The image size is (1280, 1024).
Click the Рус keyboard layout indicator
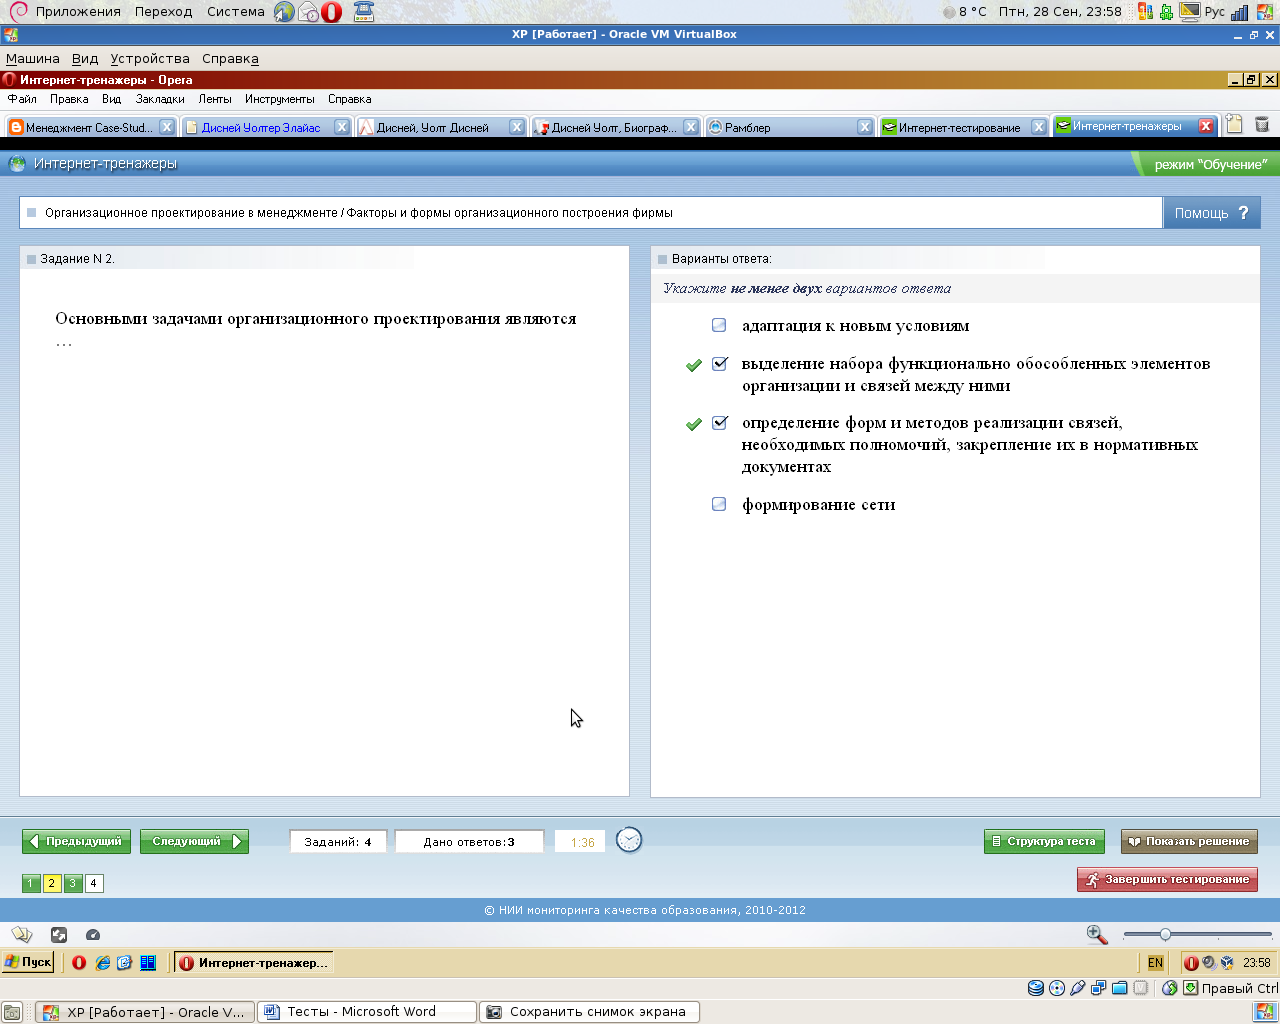click(x=1214, y=12)
